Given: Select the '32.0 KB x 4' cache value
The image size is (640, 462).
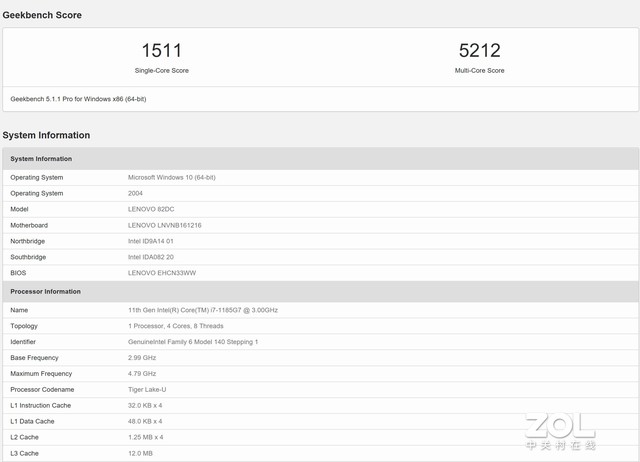Looking at the screenshot, I should point(145,406).
